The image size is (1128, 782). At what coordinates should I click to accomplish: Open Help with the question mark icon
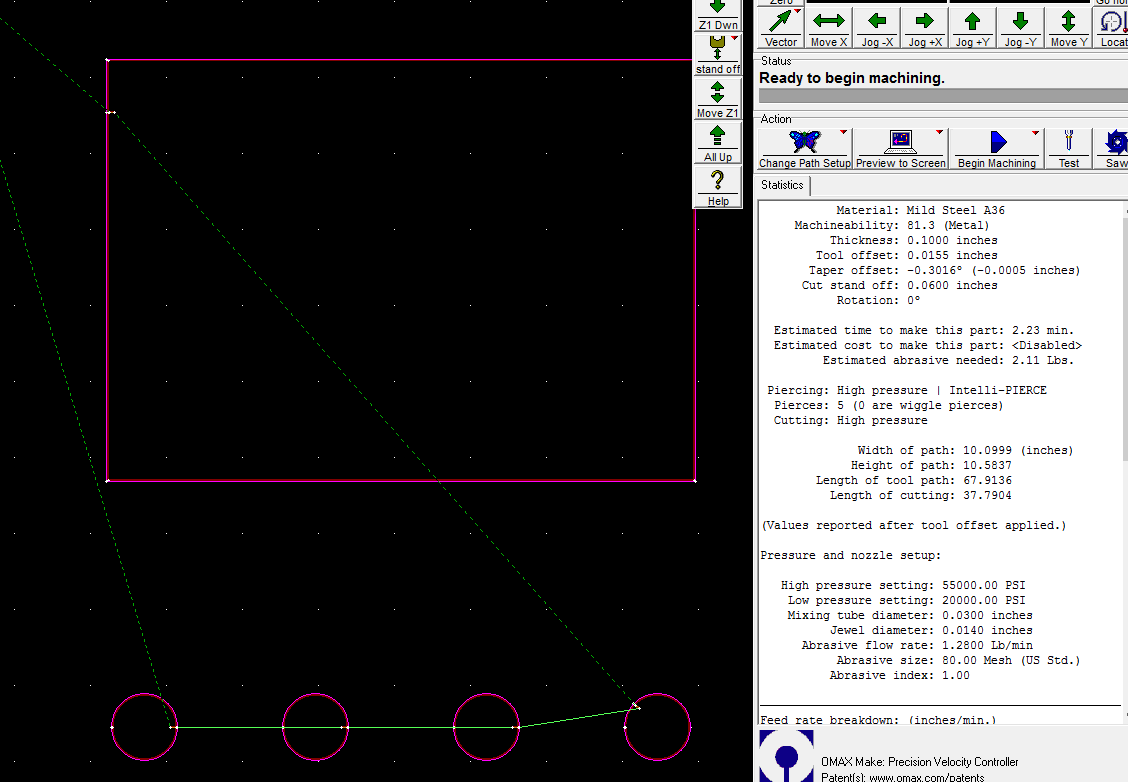(717, 180)
